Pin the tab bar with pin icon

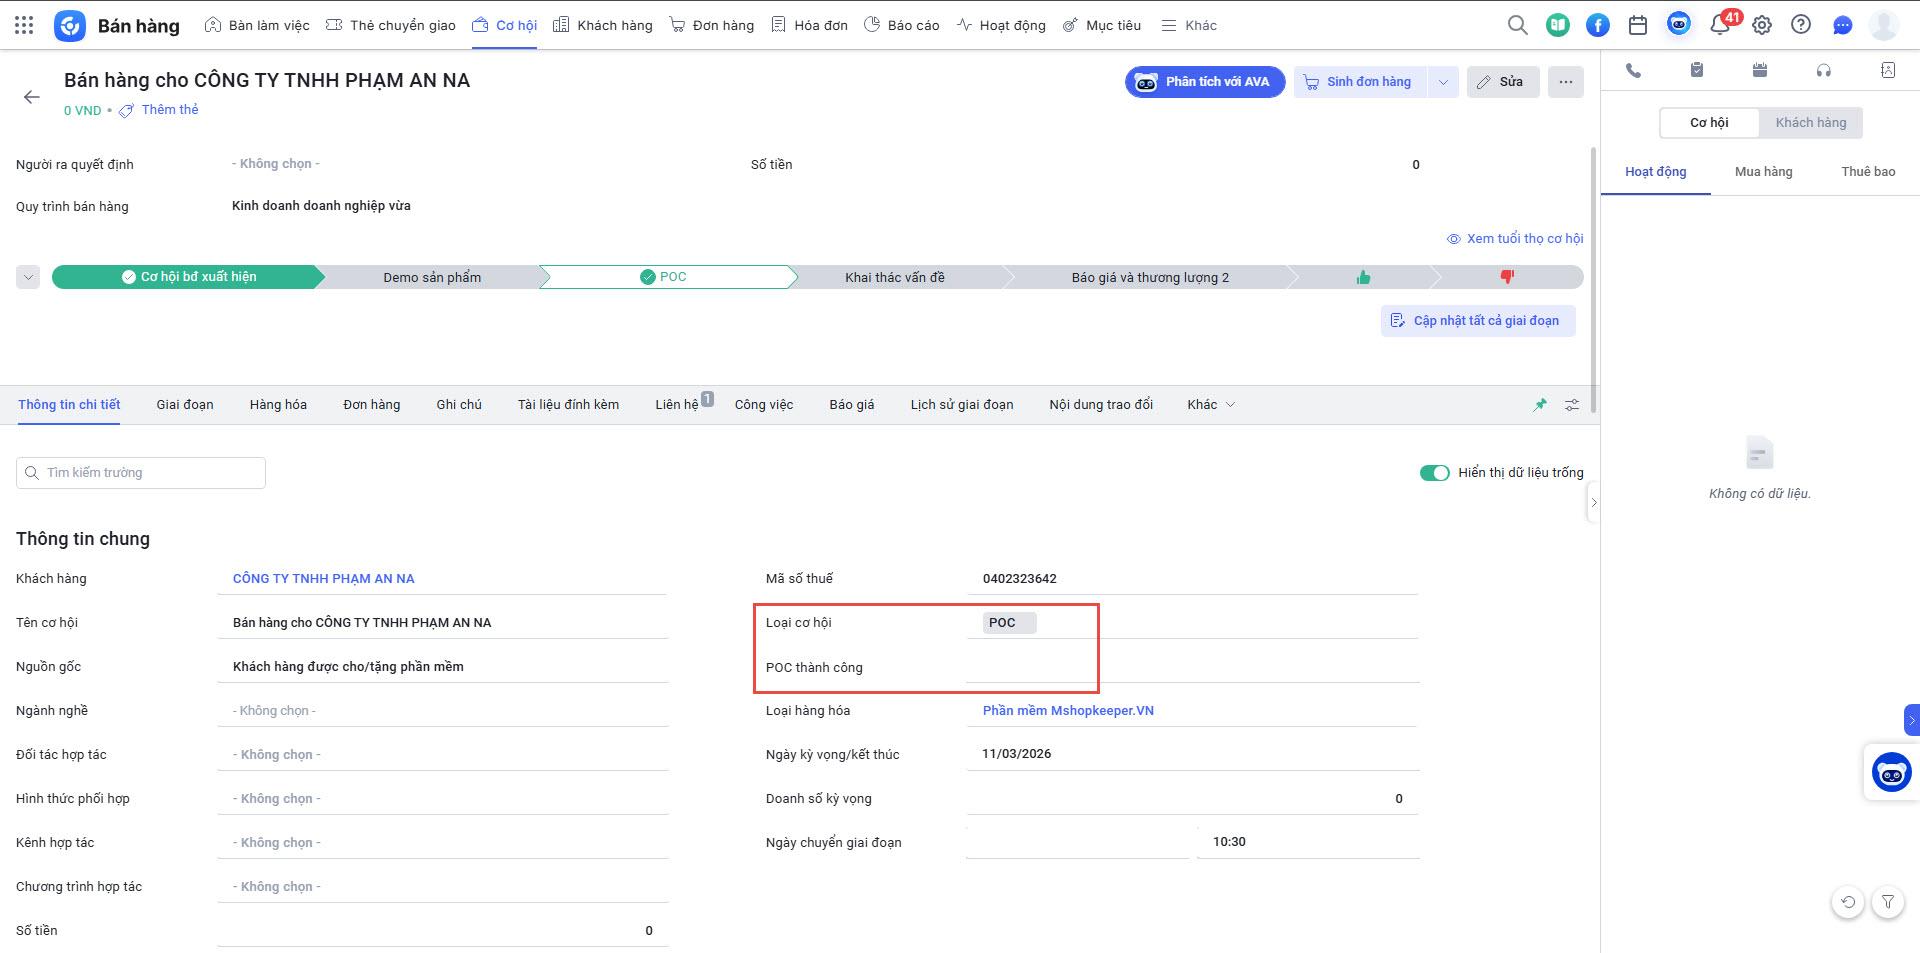1540,405
